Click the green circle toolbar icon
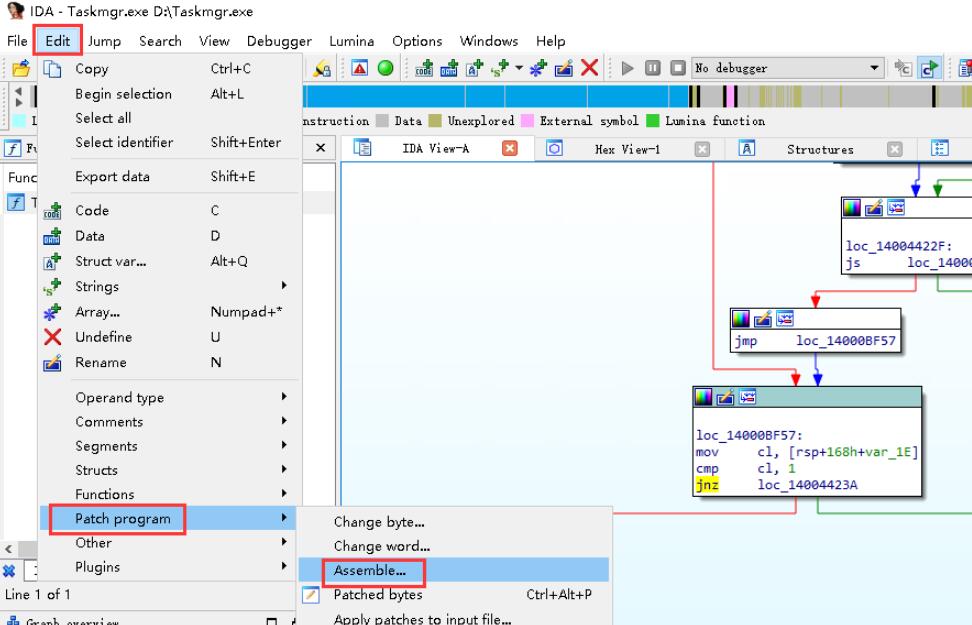The image size is (972, 625). point(386,68)
